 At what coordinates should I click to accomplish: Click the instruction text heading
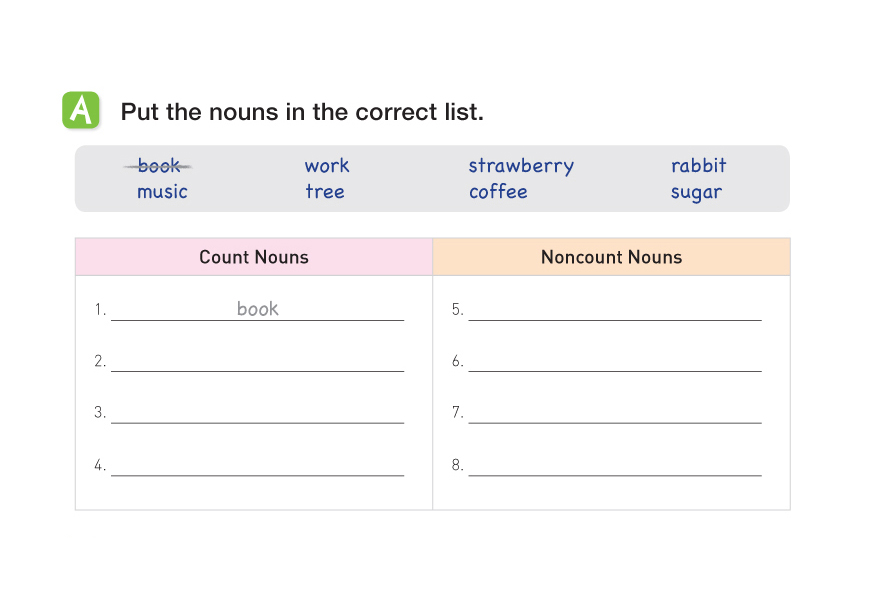[x=302, y=112]
